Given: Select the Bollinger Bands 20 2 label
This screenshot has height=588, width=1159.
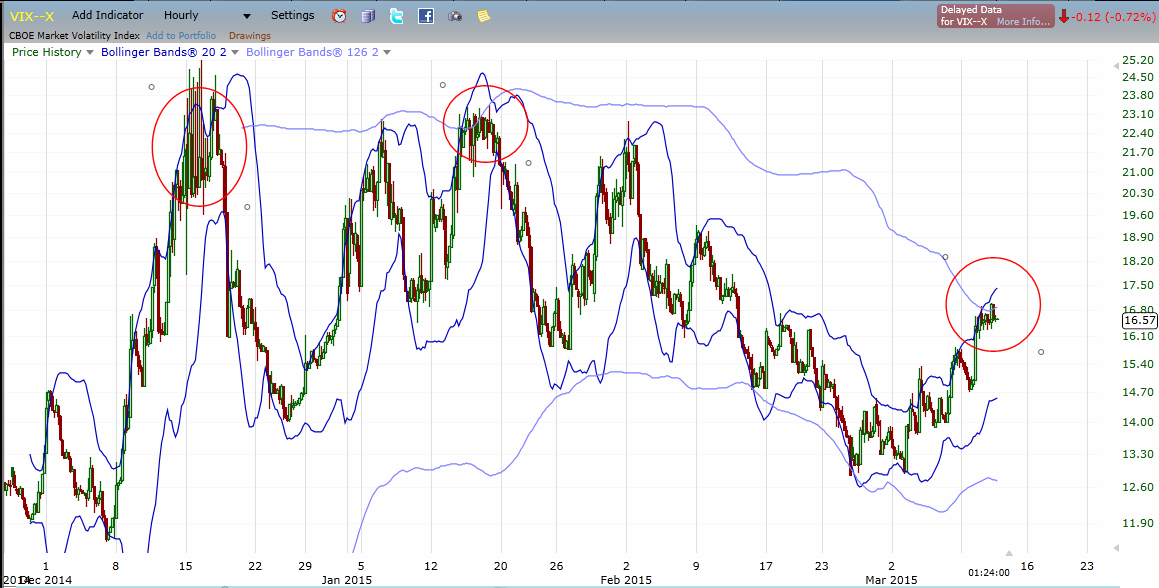Looking at the screenshot, I should point(164,53).
